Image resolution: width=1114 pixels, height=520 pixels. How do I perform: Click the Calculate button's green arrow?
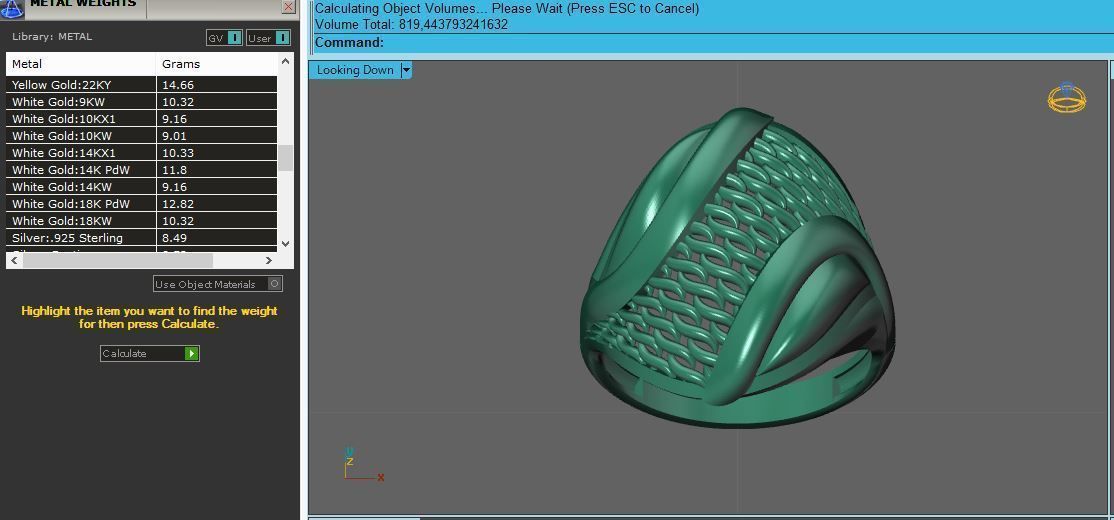click(191, 354)
